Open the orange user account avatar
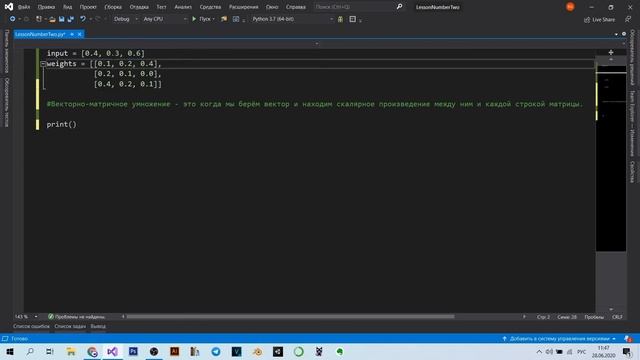Image resolution: width=640 pixels, height=360 pixels. (x=570, y=7)
